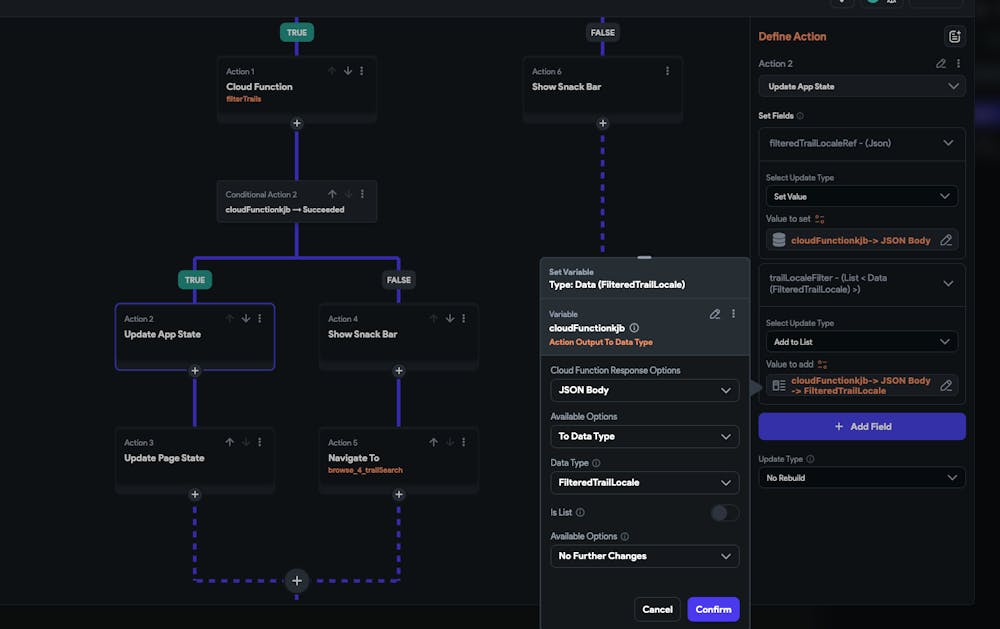The image size is (1000, 629).
Task: Move Action 2 Update App State down
Action: point(246,318)
